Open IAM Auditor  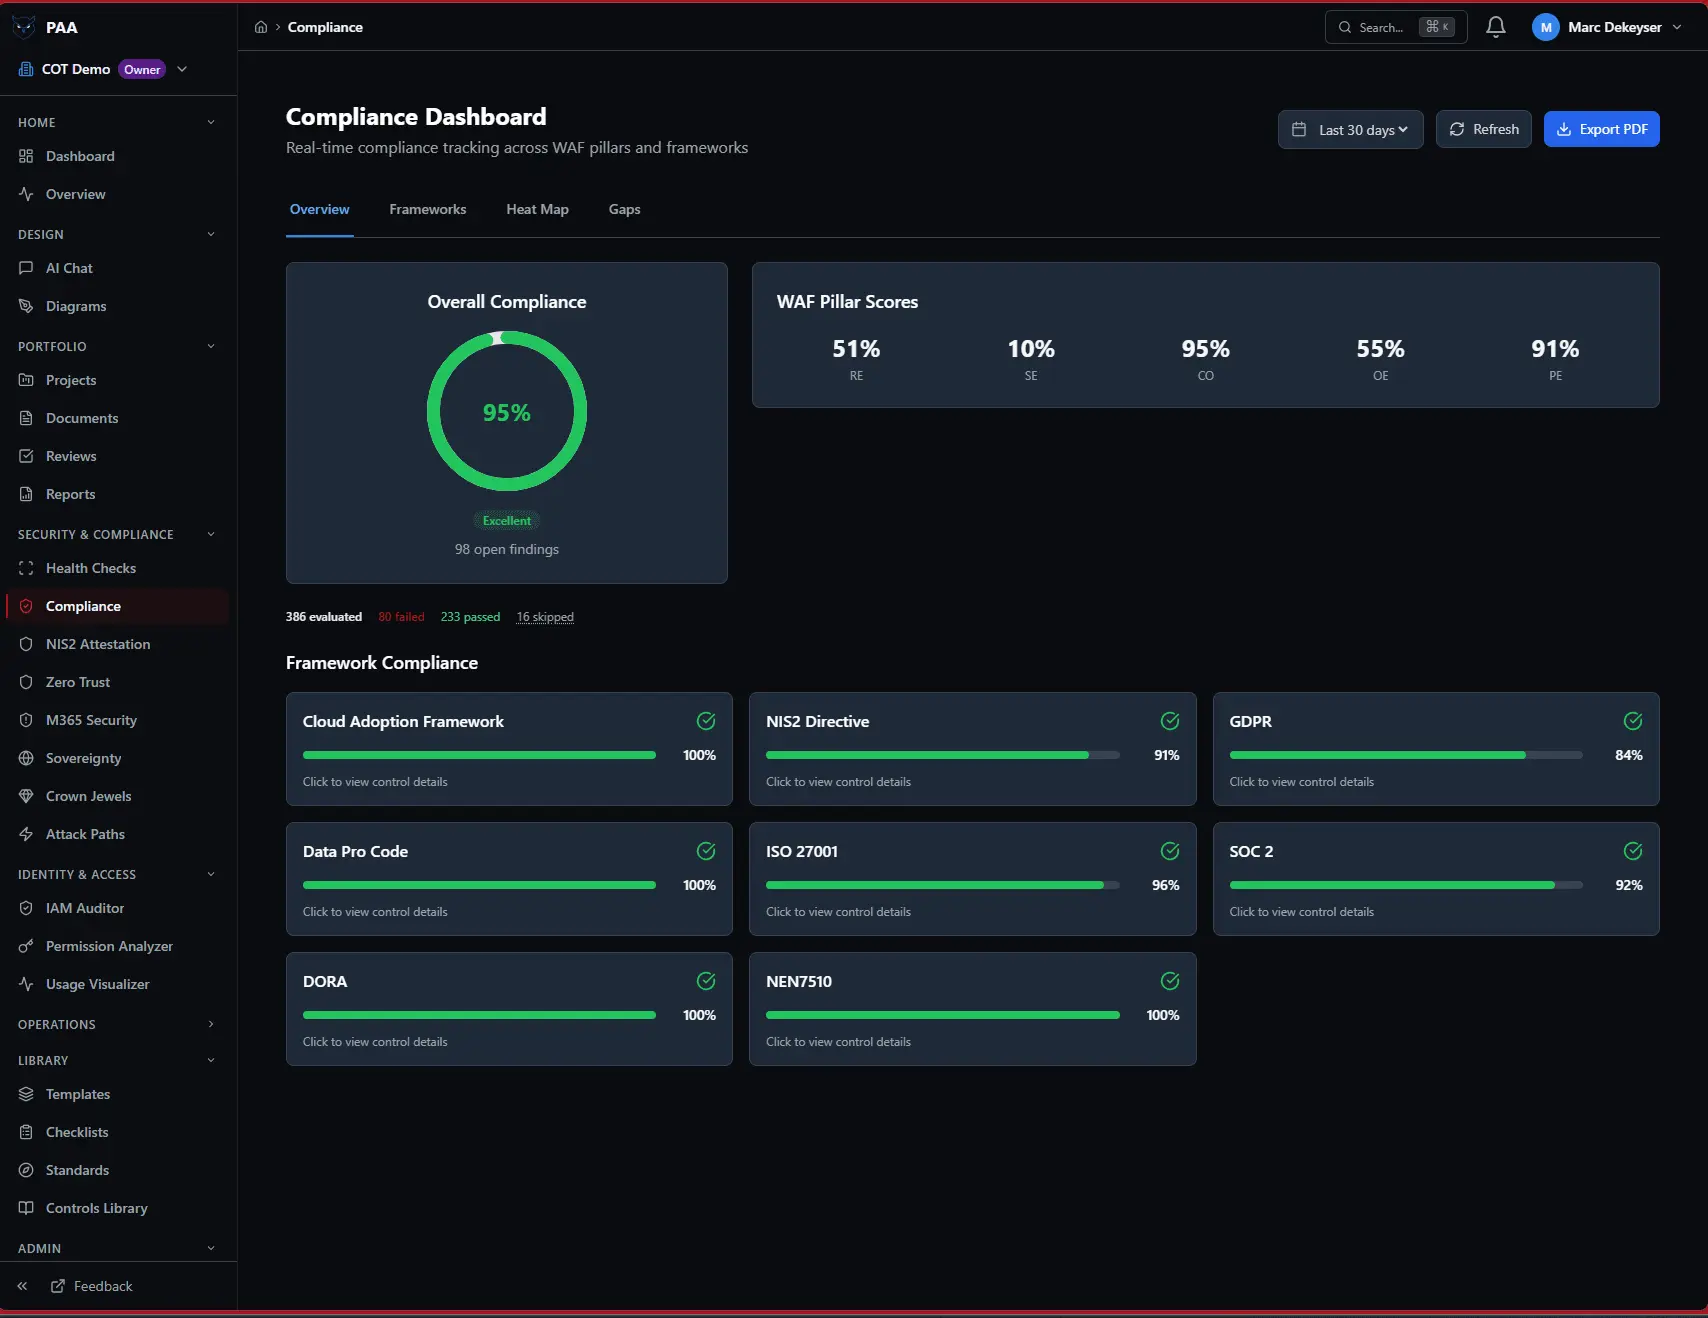click(117, 908)
